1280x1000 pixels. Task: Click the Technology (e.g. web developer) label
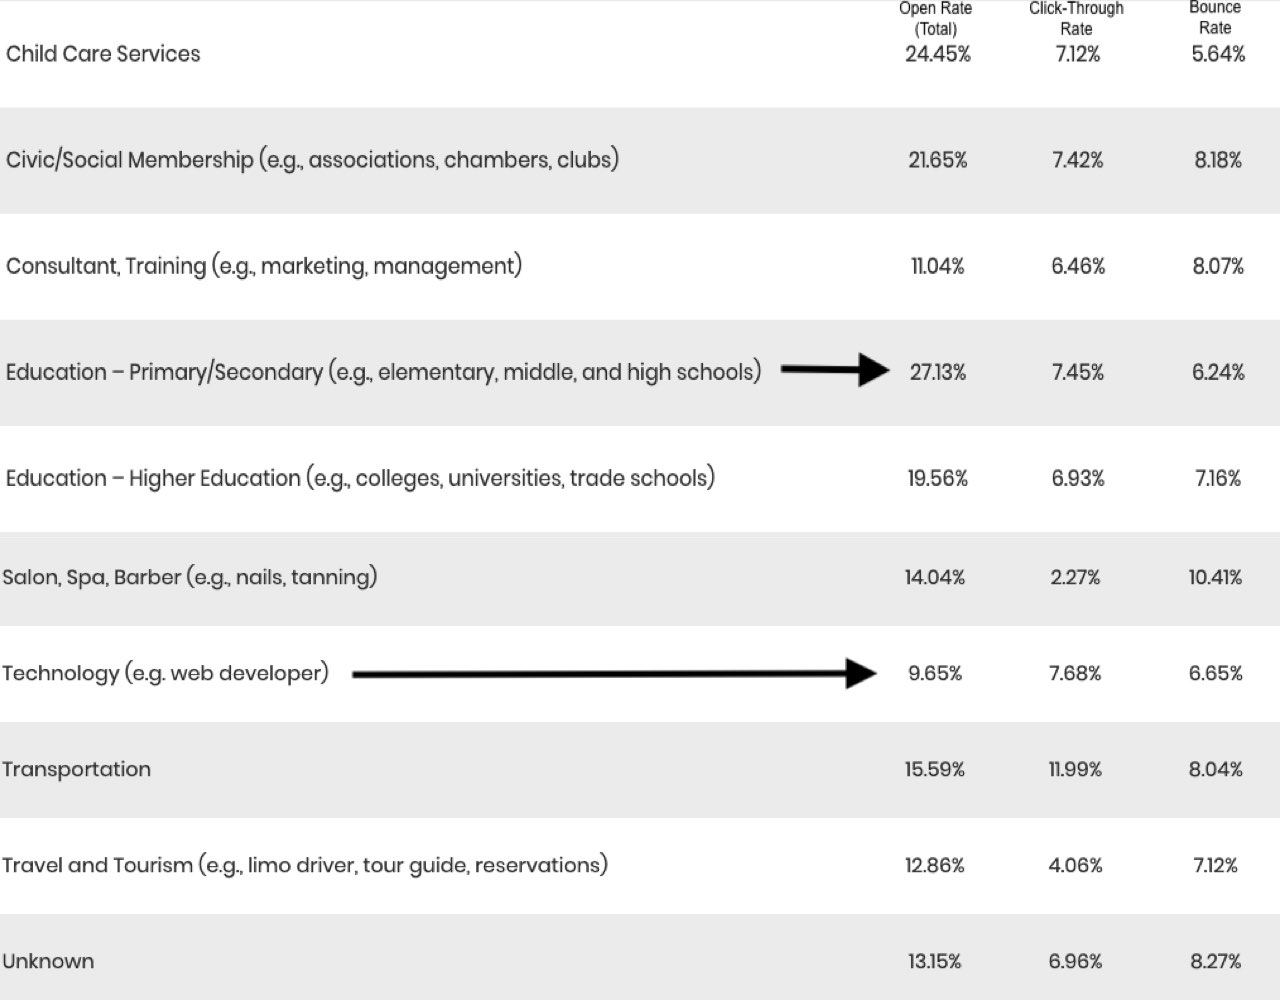click(x=165, y=673)
